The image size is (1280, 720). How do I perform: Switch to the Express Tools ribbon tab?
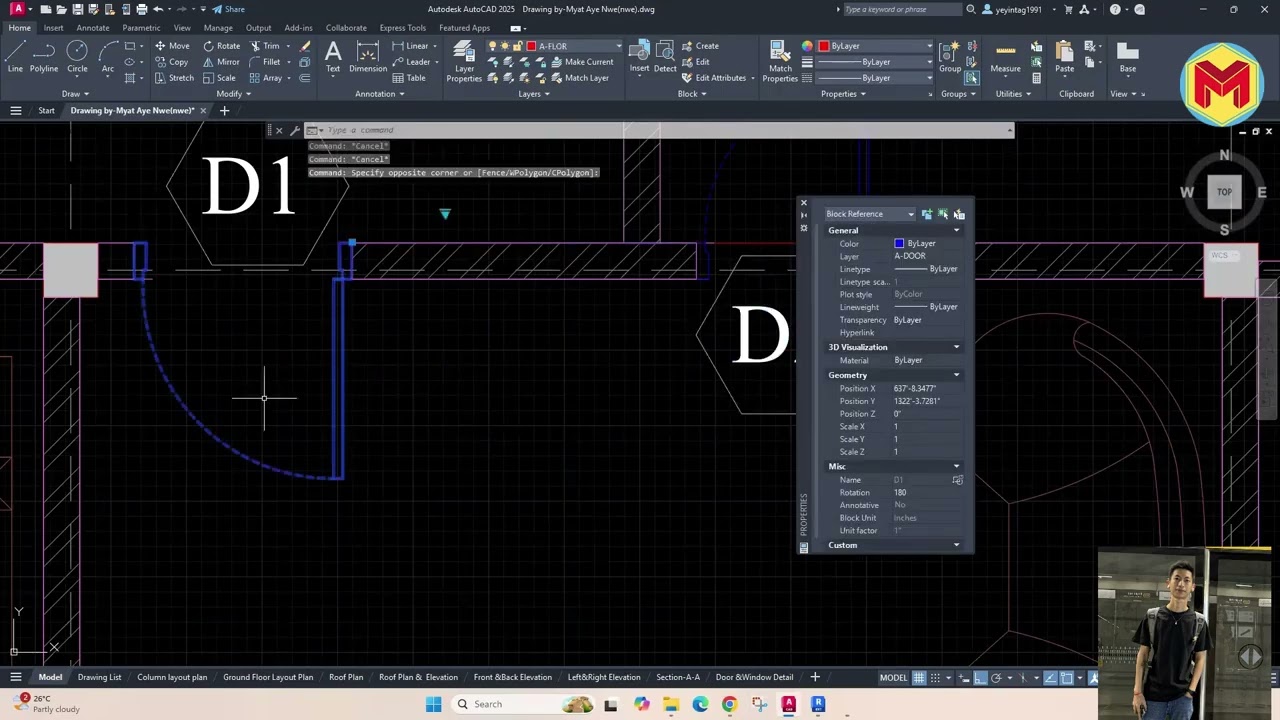pos(402,28)
